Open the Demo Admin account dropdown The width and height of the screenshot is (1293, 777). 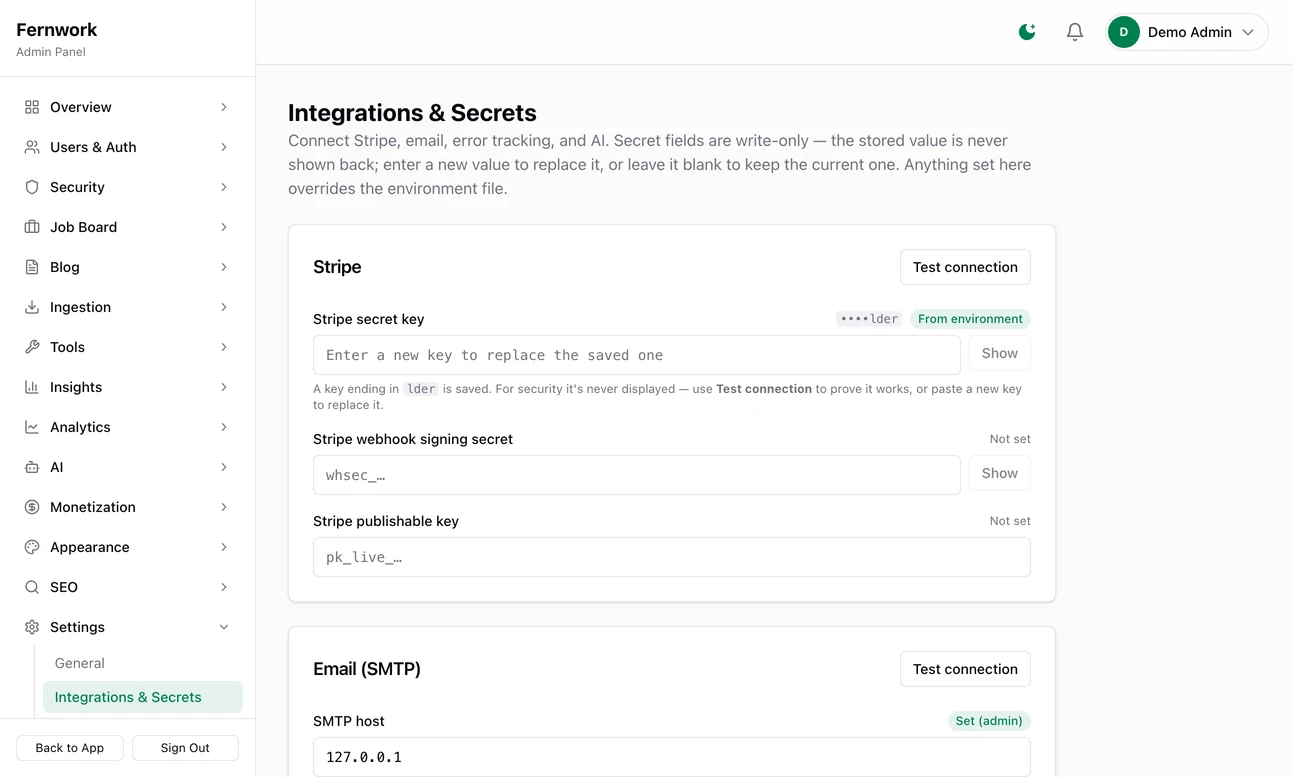tap(1187, 32)
